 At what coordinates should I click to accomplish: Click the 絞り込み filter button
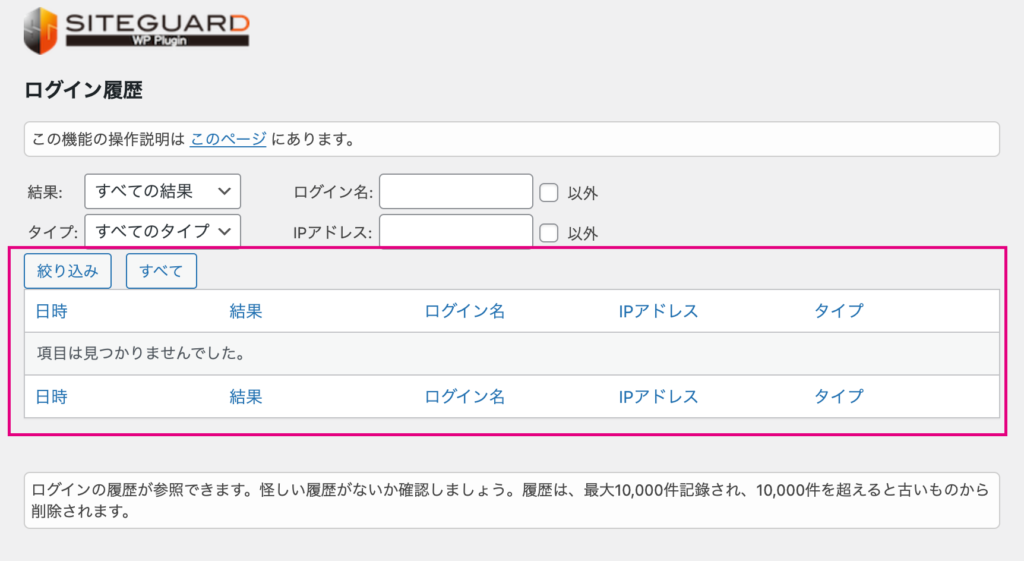point(68,271)
